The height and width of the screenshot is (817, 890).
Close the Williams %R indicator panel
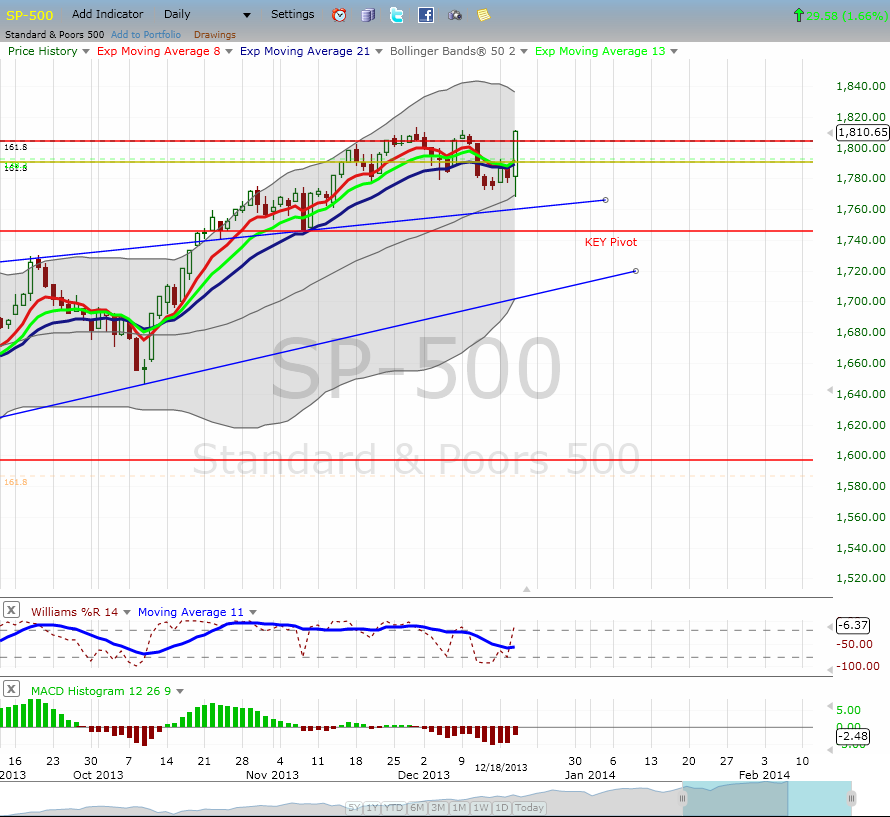click(x=11, y=610)
